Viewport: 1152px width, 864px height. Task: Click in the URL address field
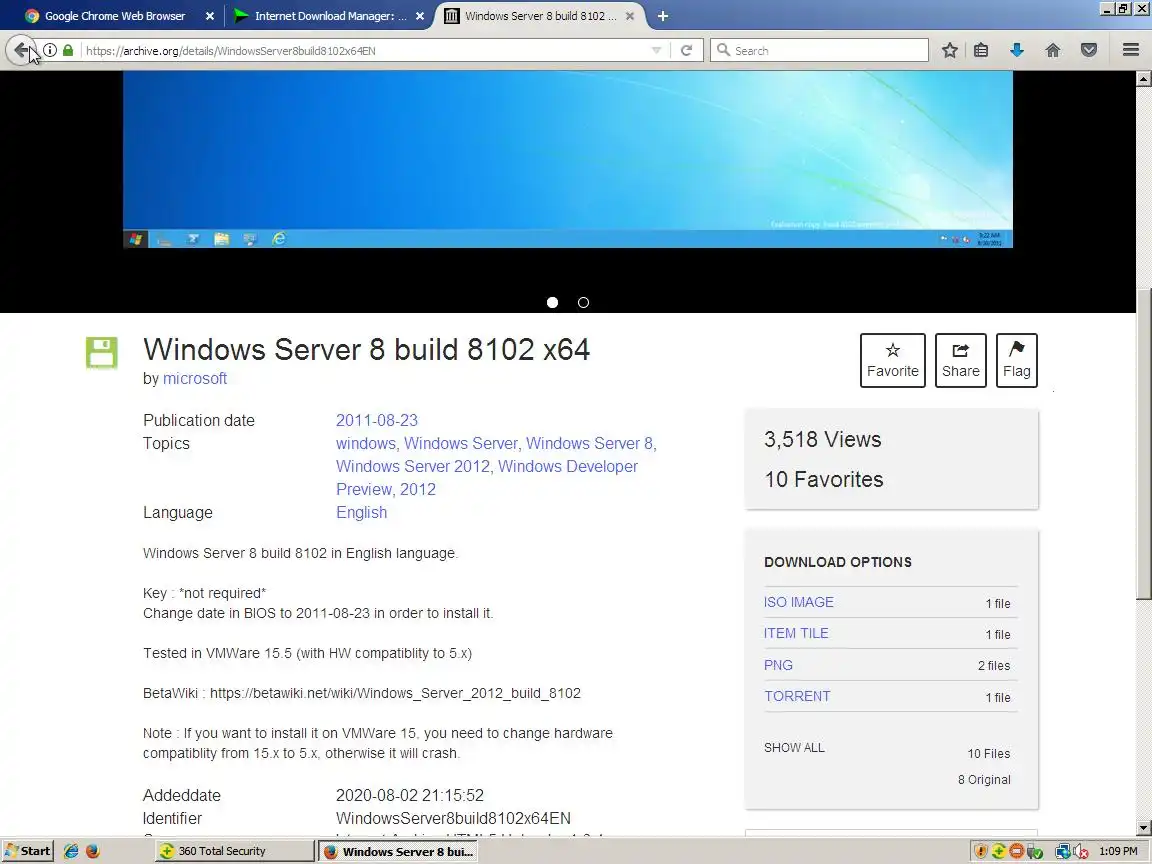[x=364, y=50]
